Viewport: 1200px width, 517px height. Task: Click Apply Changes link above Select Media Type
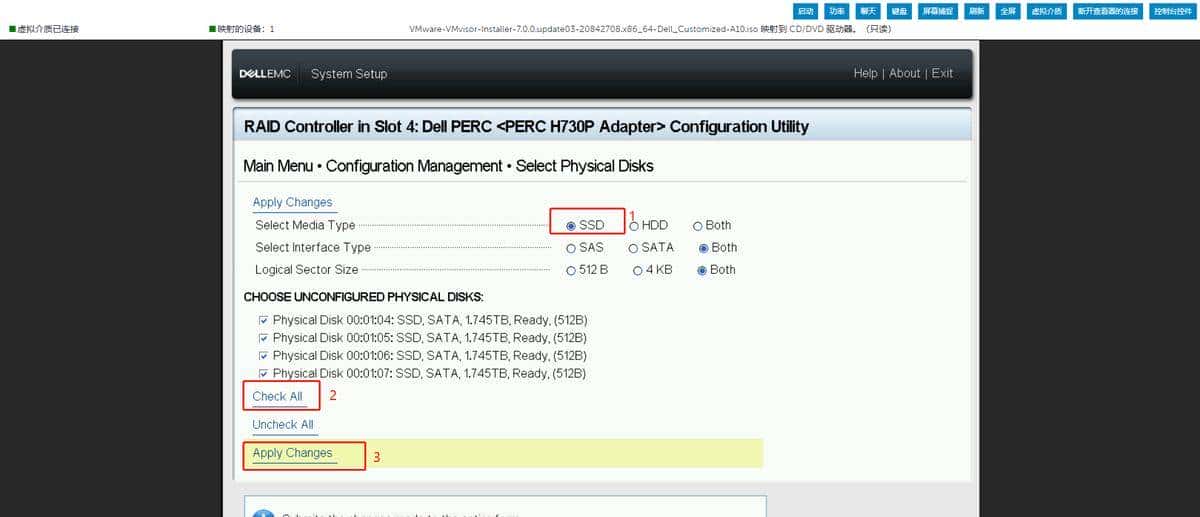pyautogui.click(x=292, y=202)
